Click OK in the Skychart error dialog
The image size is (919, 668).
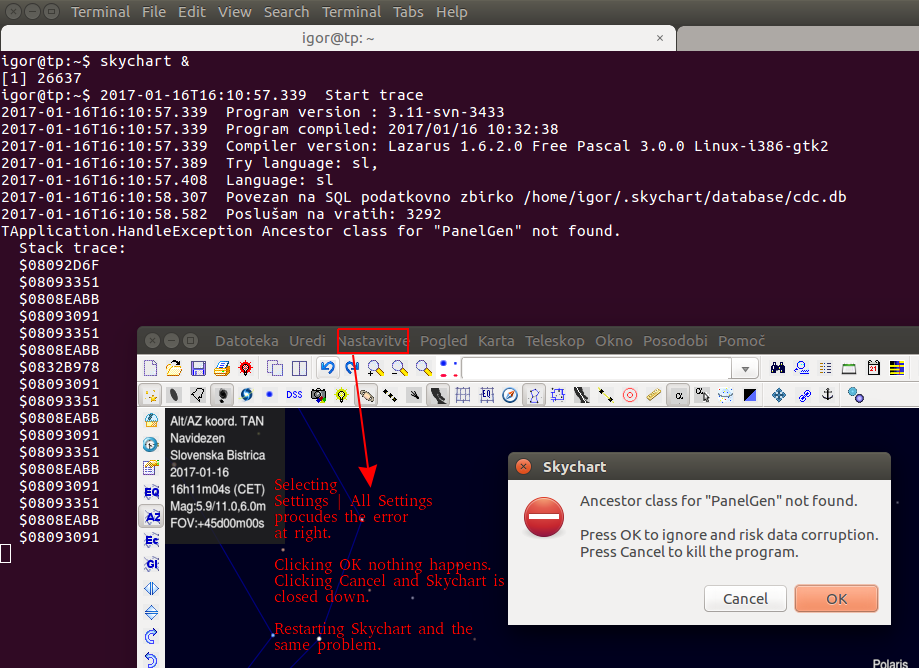pyautogui.click(x=836, y=599)
